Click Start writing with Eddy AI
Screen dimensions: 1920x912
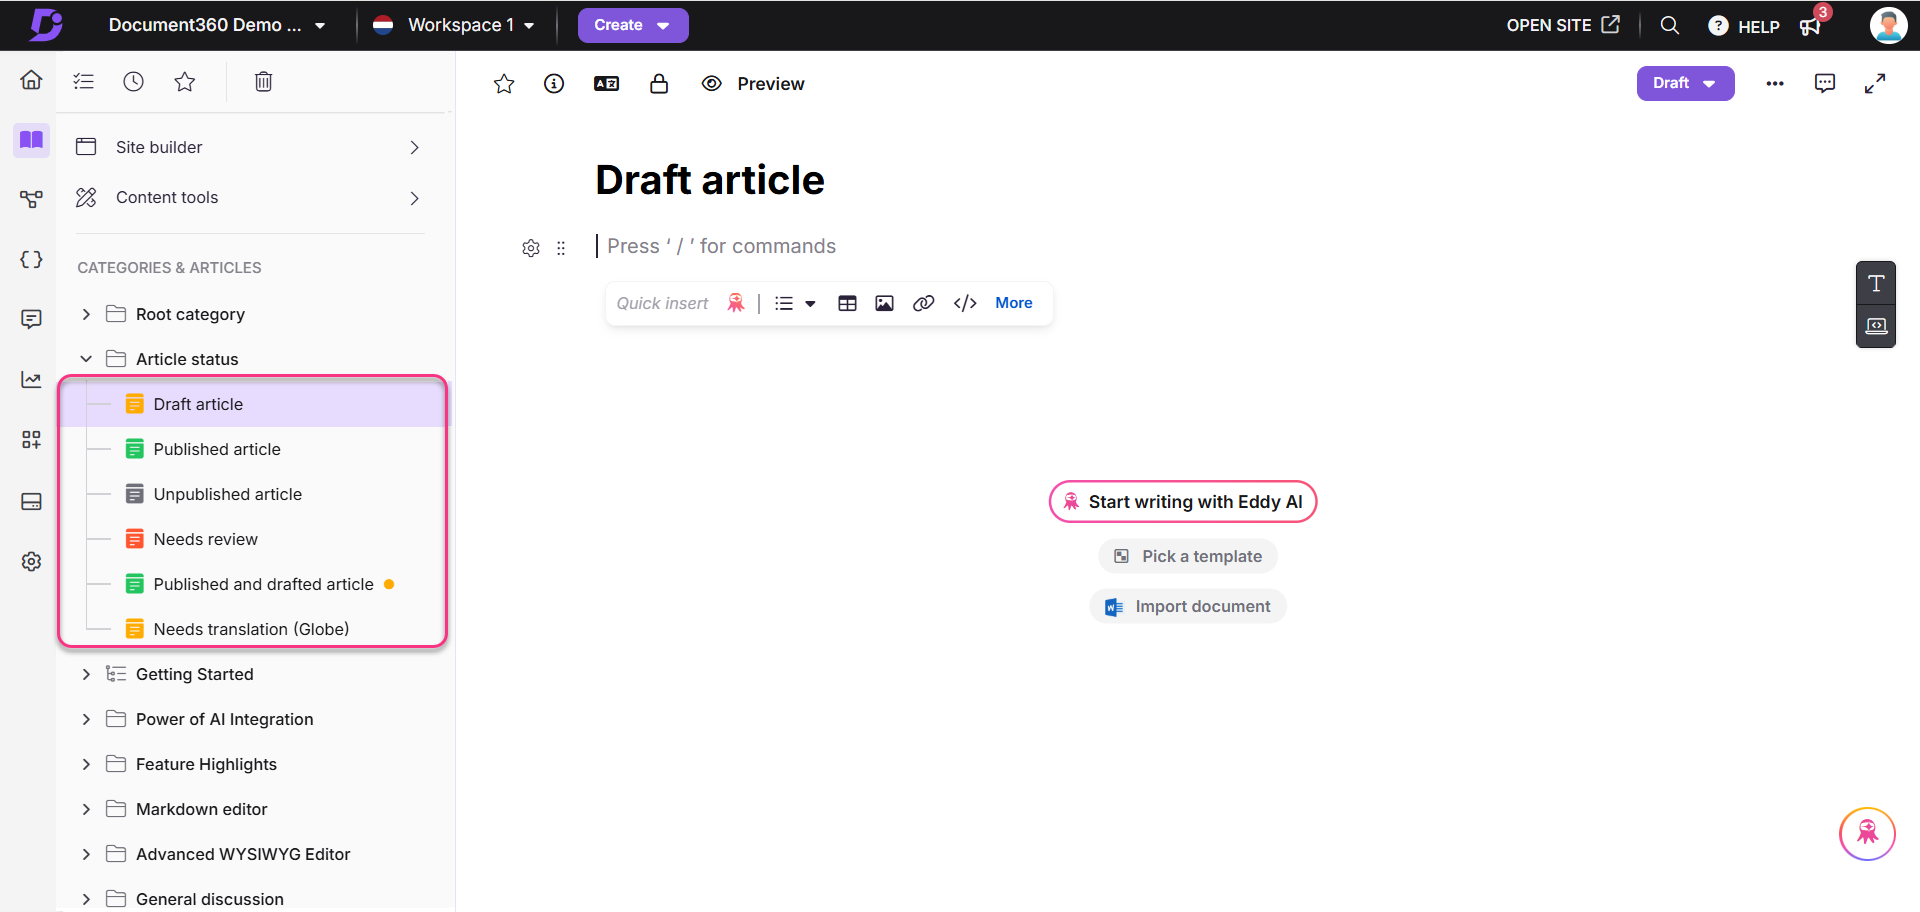coord(1183,502)
